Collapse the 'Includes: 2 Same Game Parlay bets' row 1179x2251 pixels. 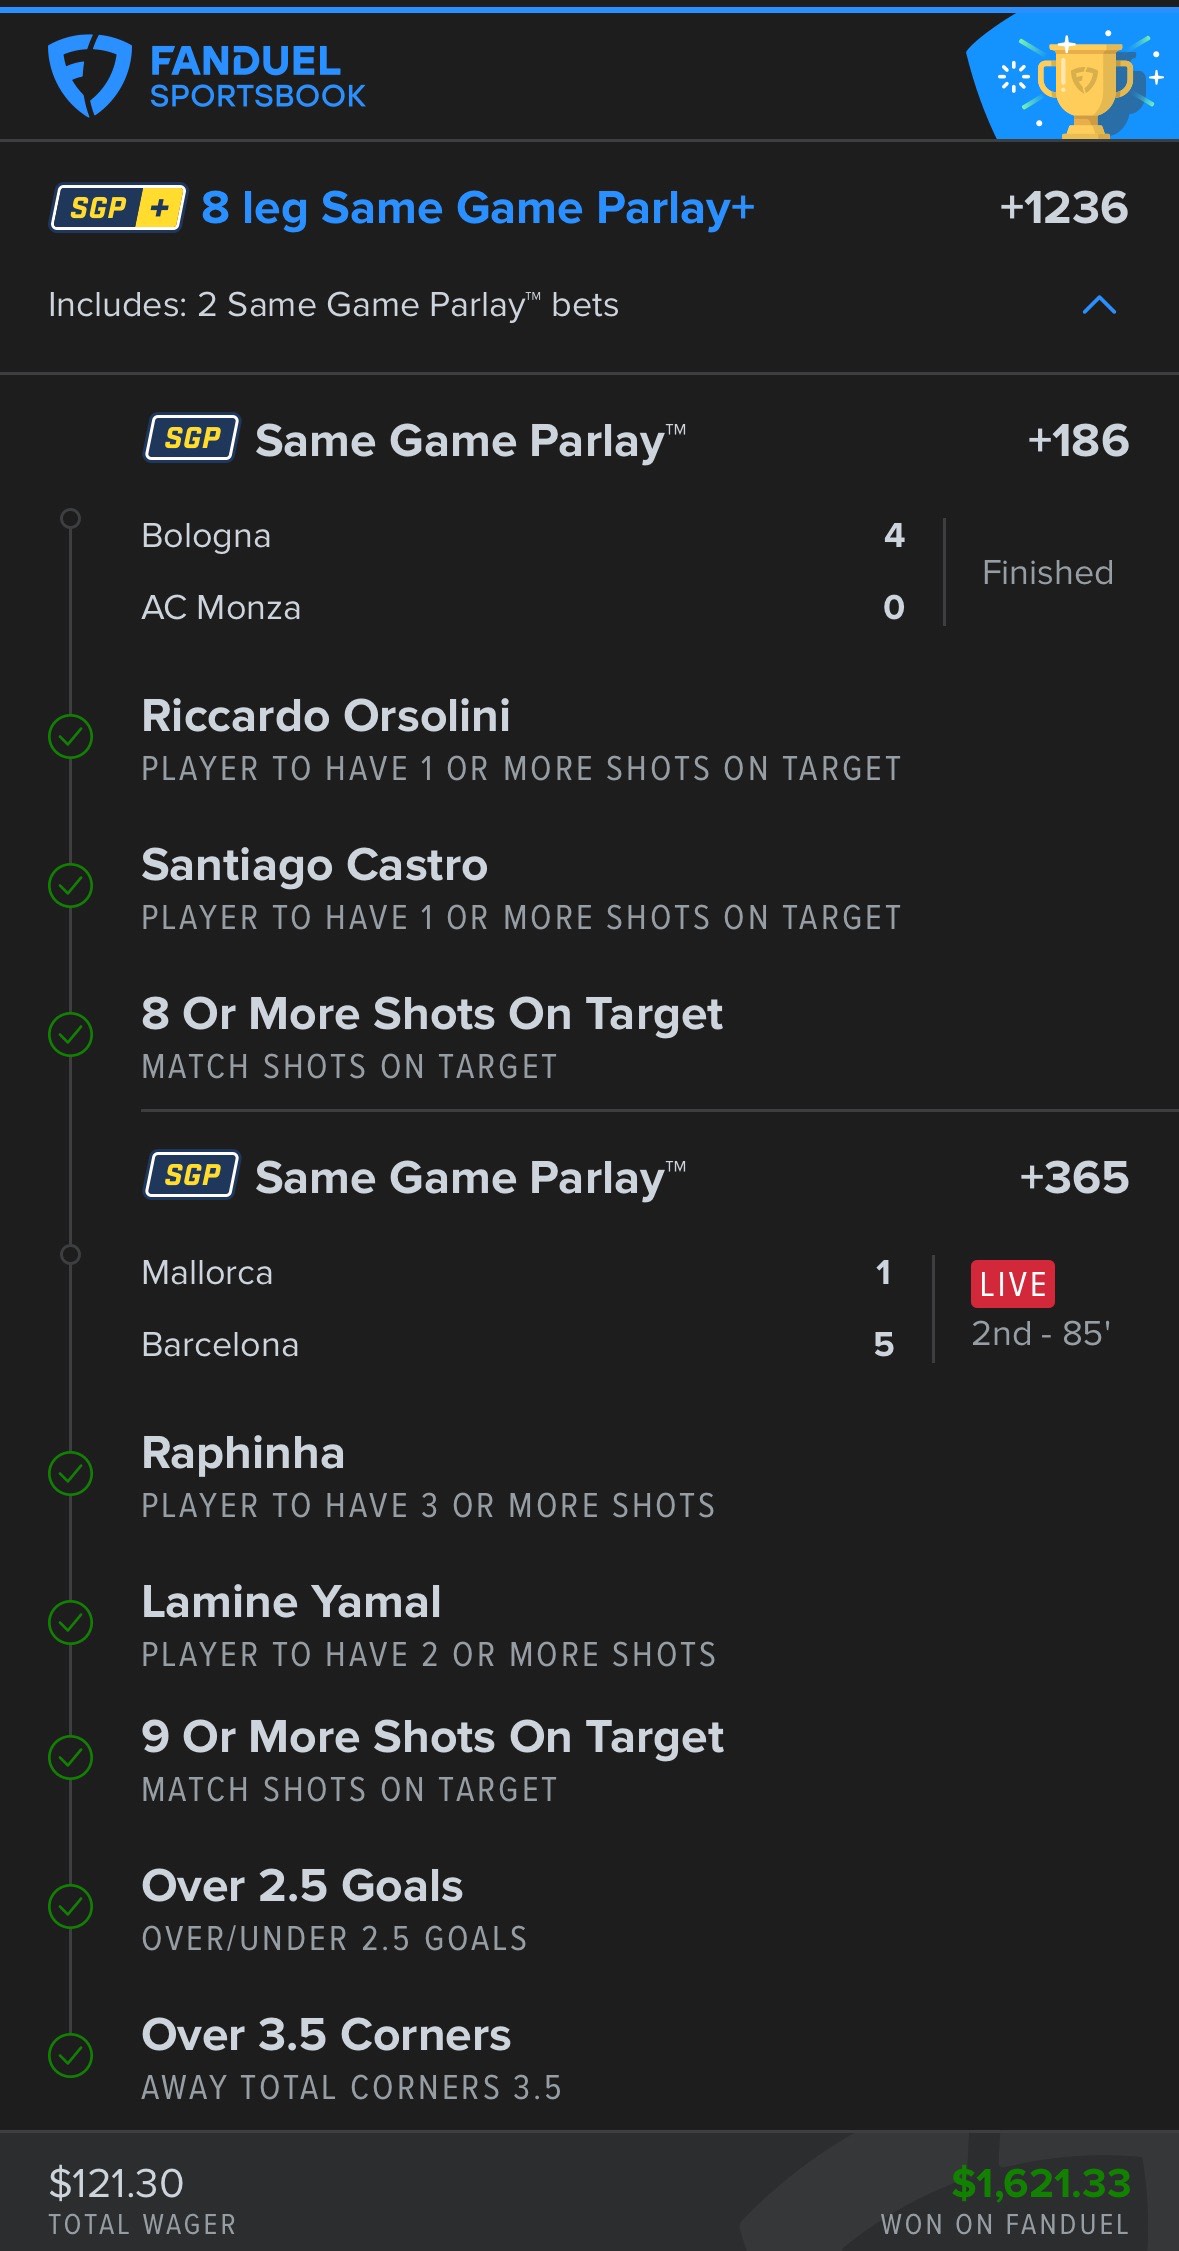[333, 305]
